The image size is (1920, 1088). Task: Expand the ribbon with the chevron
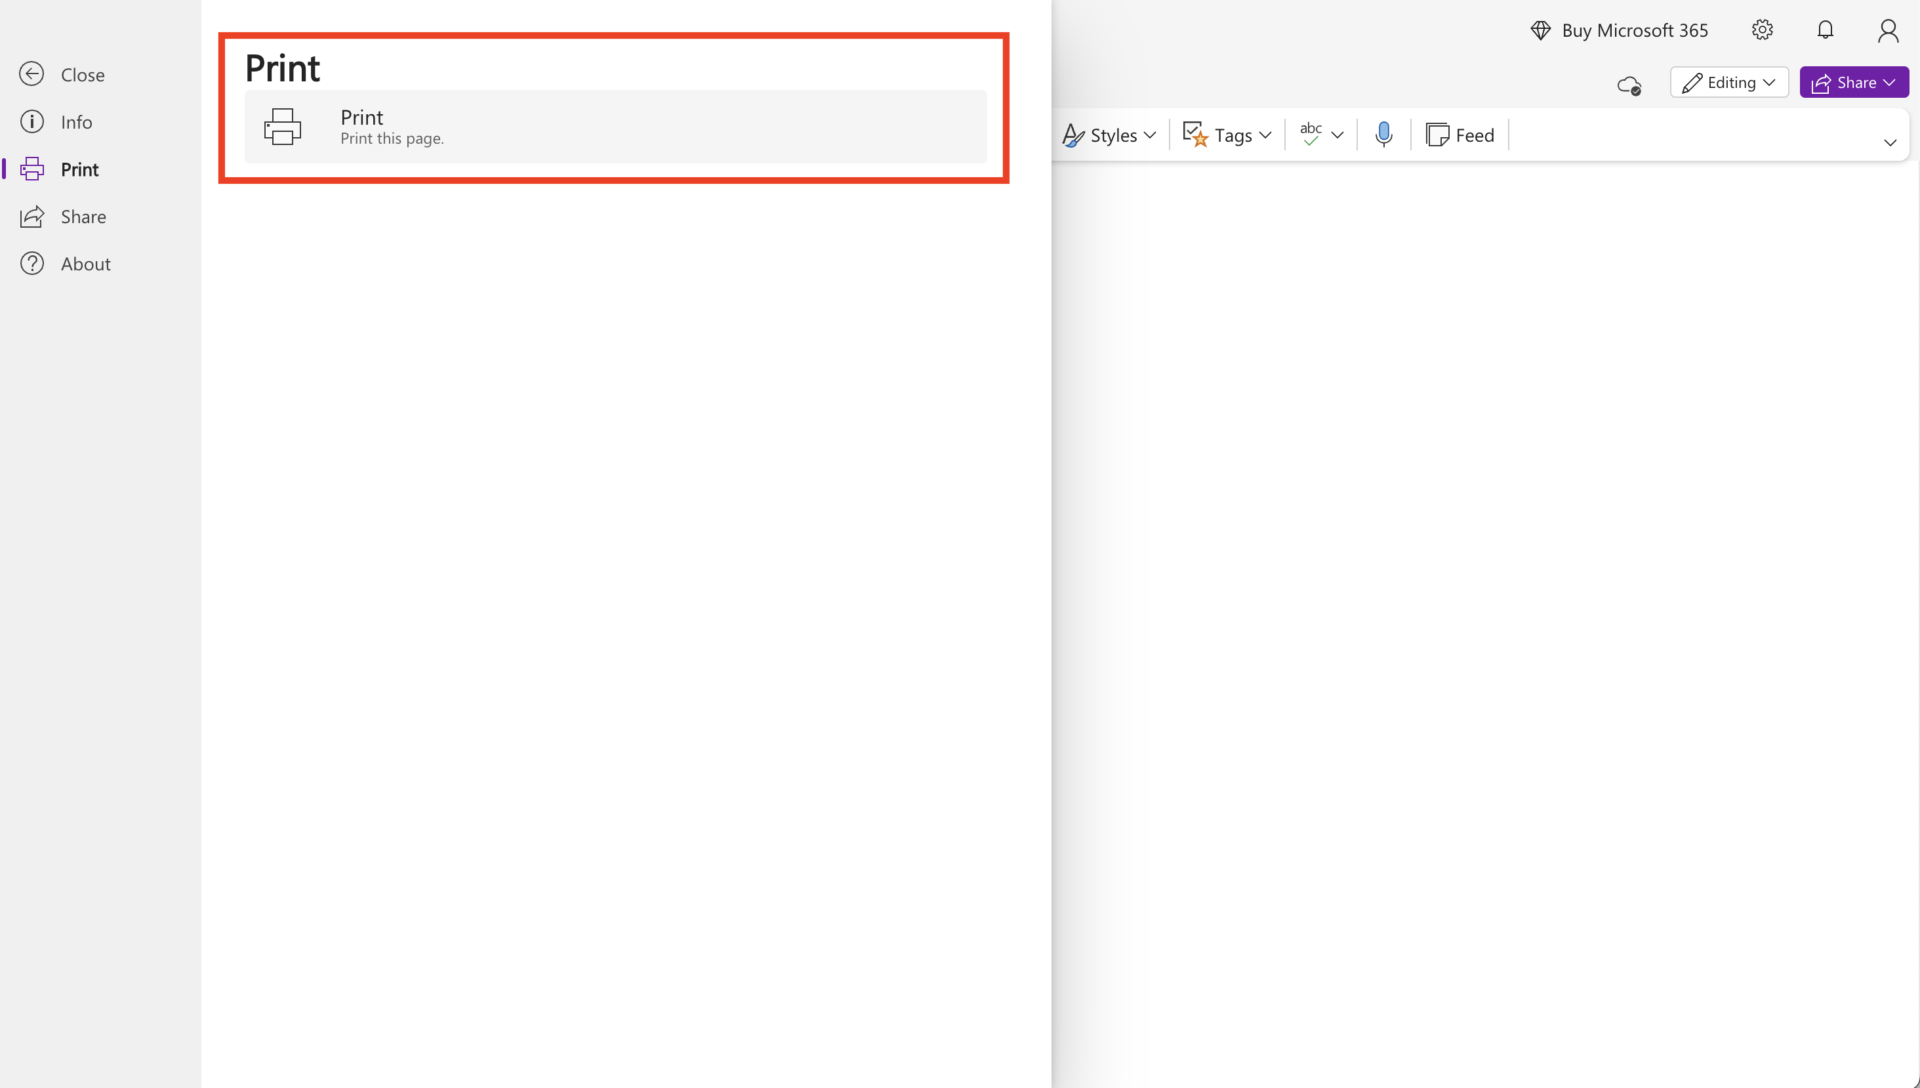tap(1891, 143)
